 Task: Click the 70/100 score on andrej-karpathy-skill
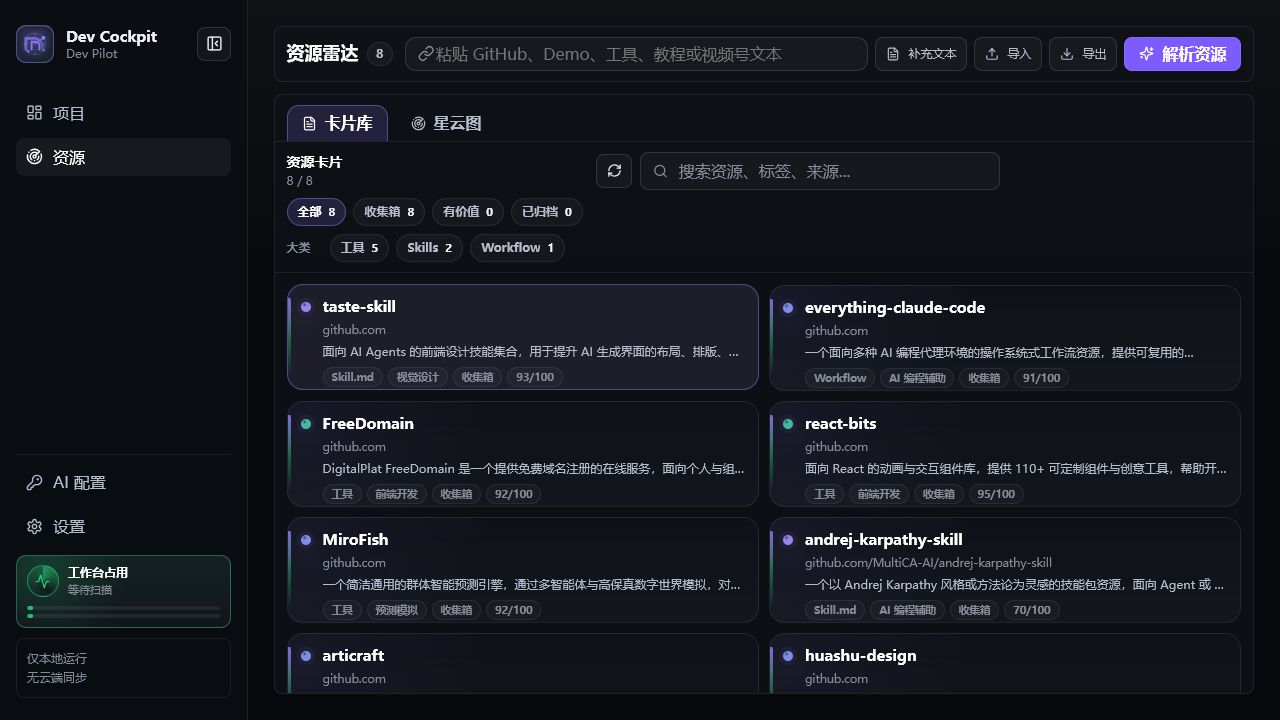coord(1032,610)
